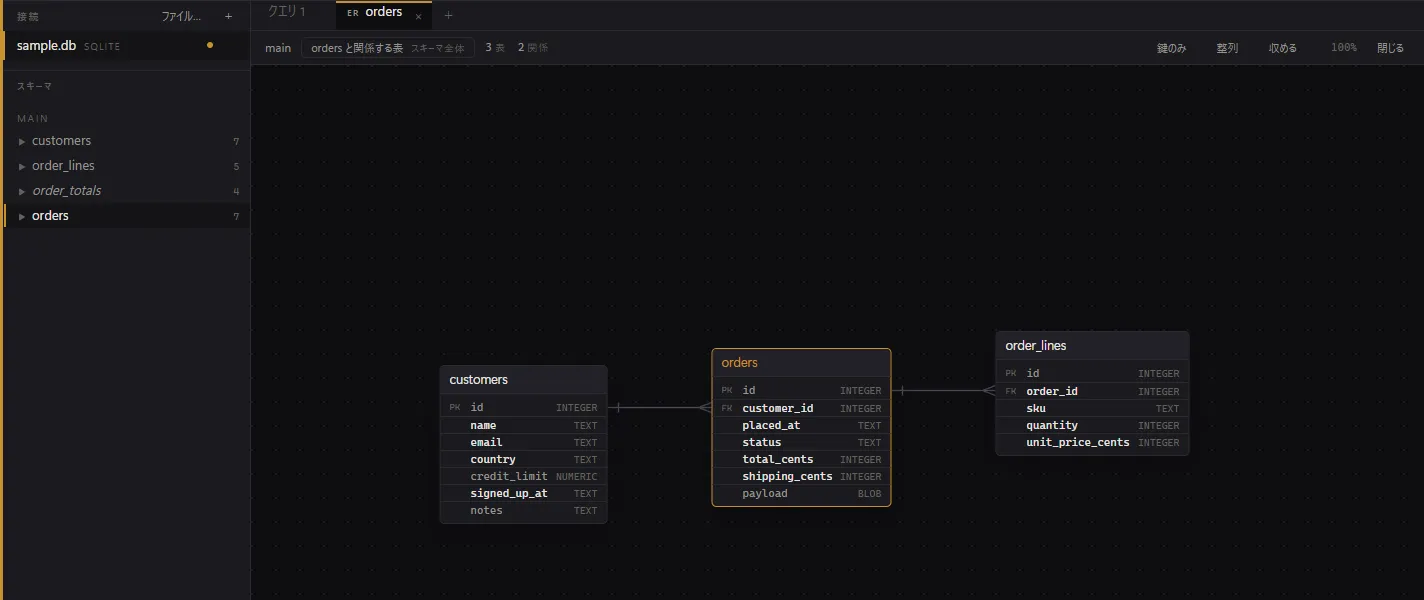Switch scope to スキーマ全体

(x=437, y=48)
